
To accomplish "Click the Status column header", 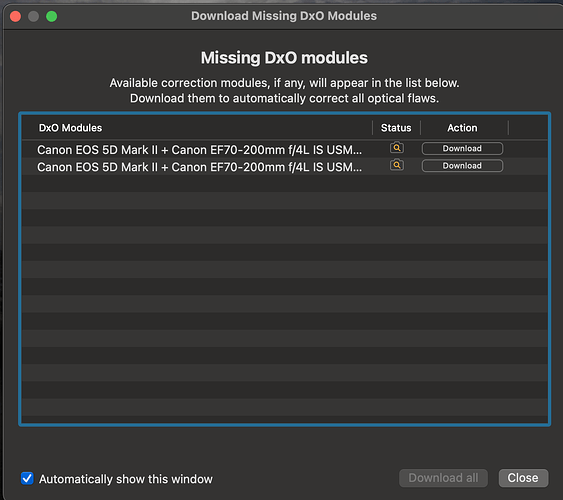I will coord(396,128).
